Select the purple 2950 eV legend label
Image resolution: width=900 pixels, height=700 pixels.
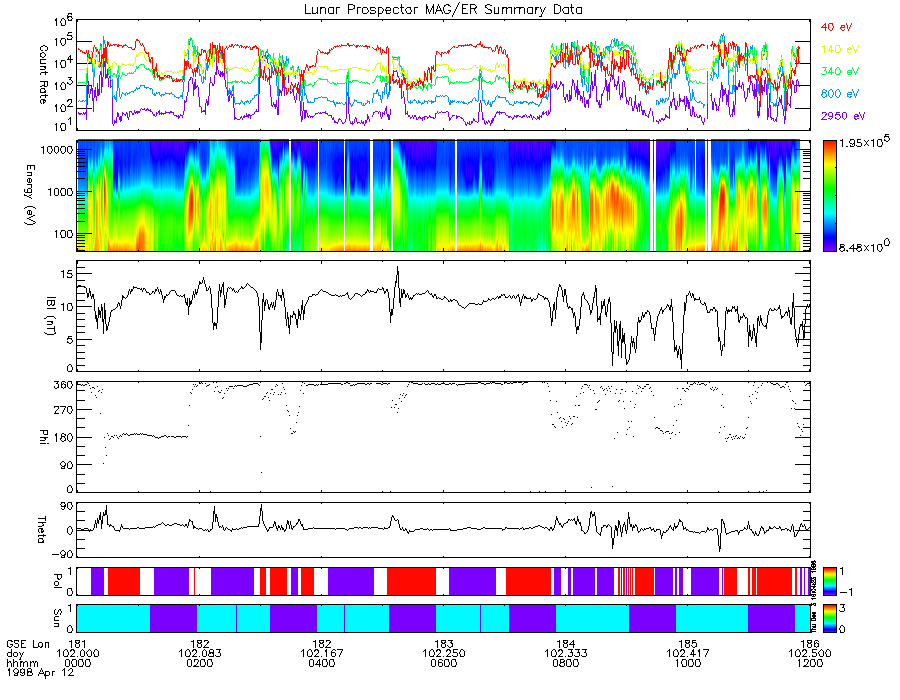point(843,116)
